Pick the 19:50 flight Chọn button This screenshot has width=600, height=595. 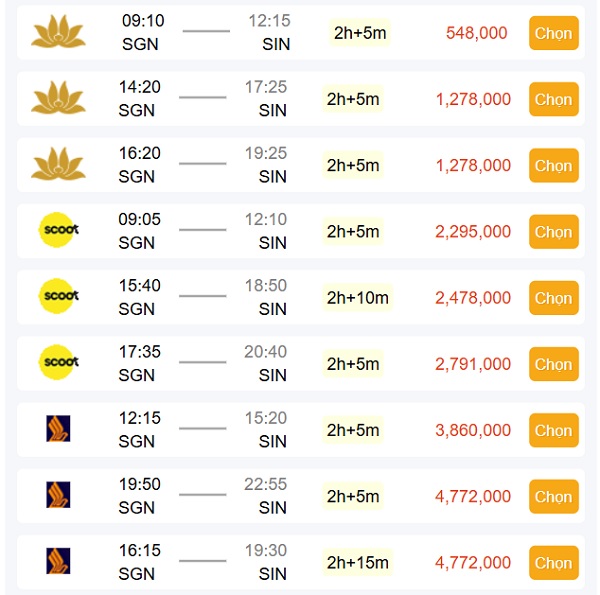tap(553, 497)
